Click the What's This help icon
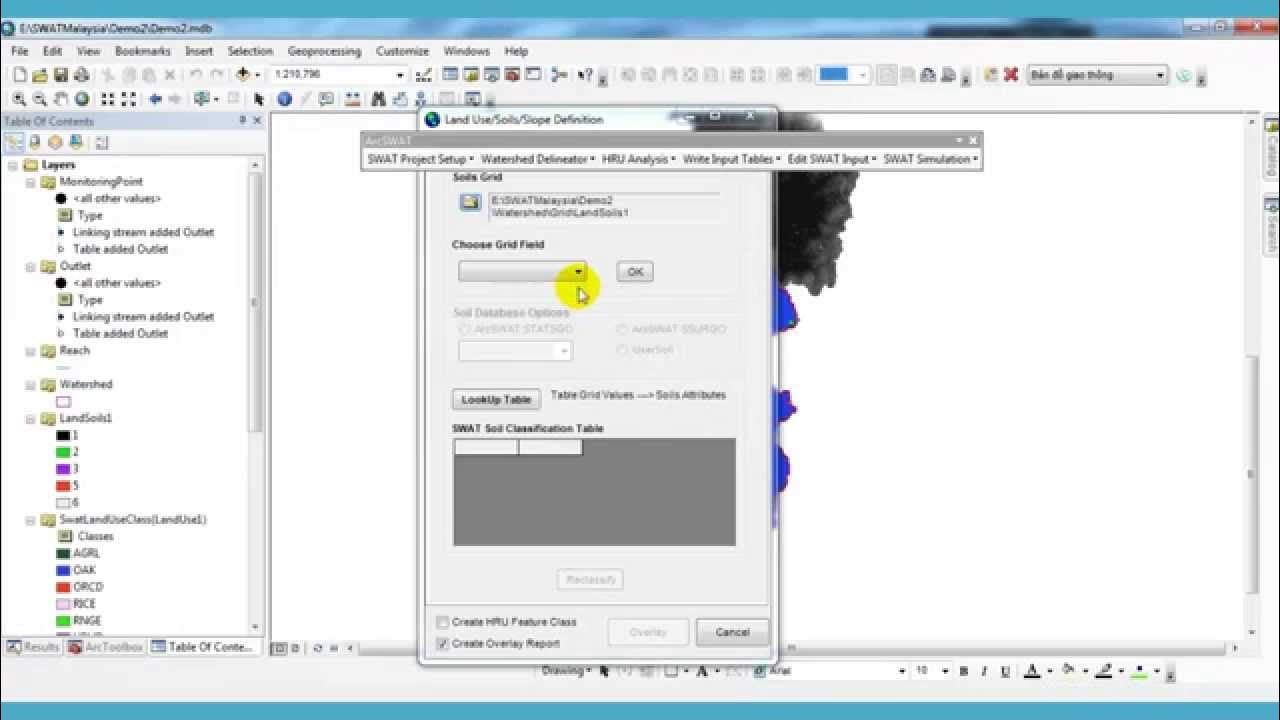Image resolution: width=1280 pixels, height=720 pixels. [x=586, y=75]
